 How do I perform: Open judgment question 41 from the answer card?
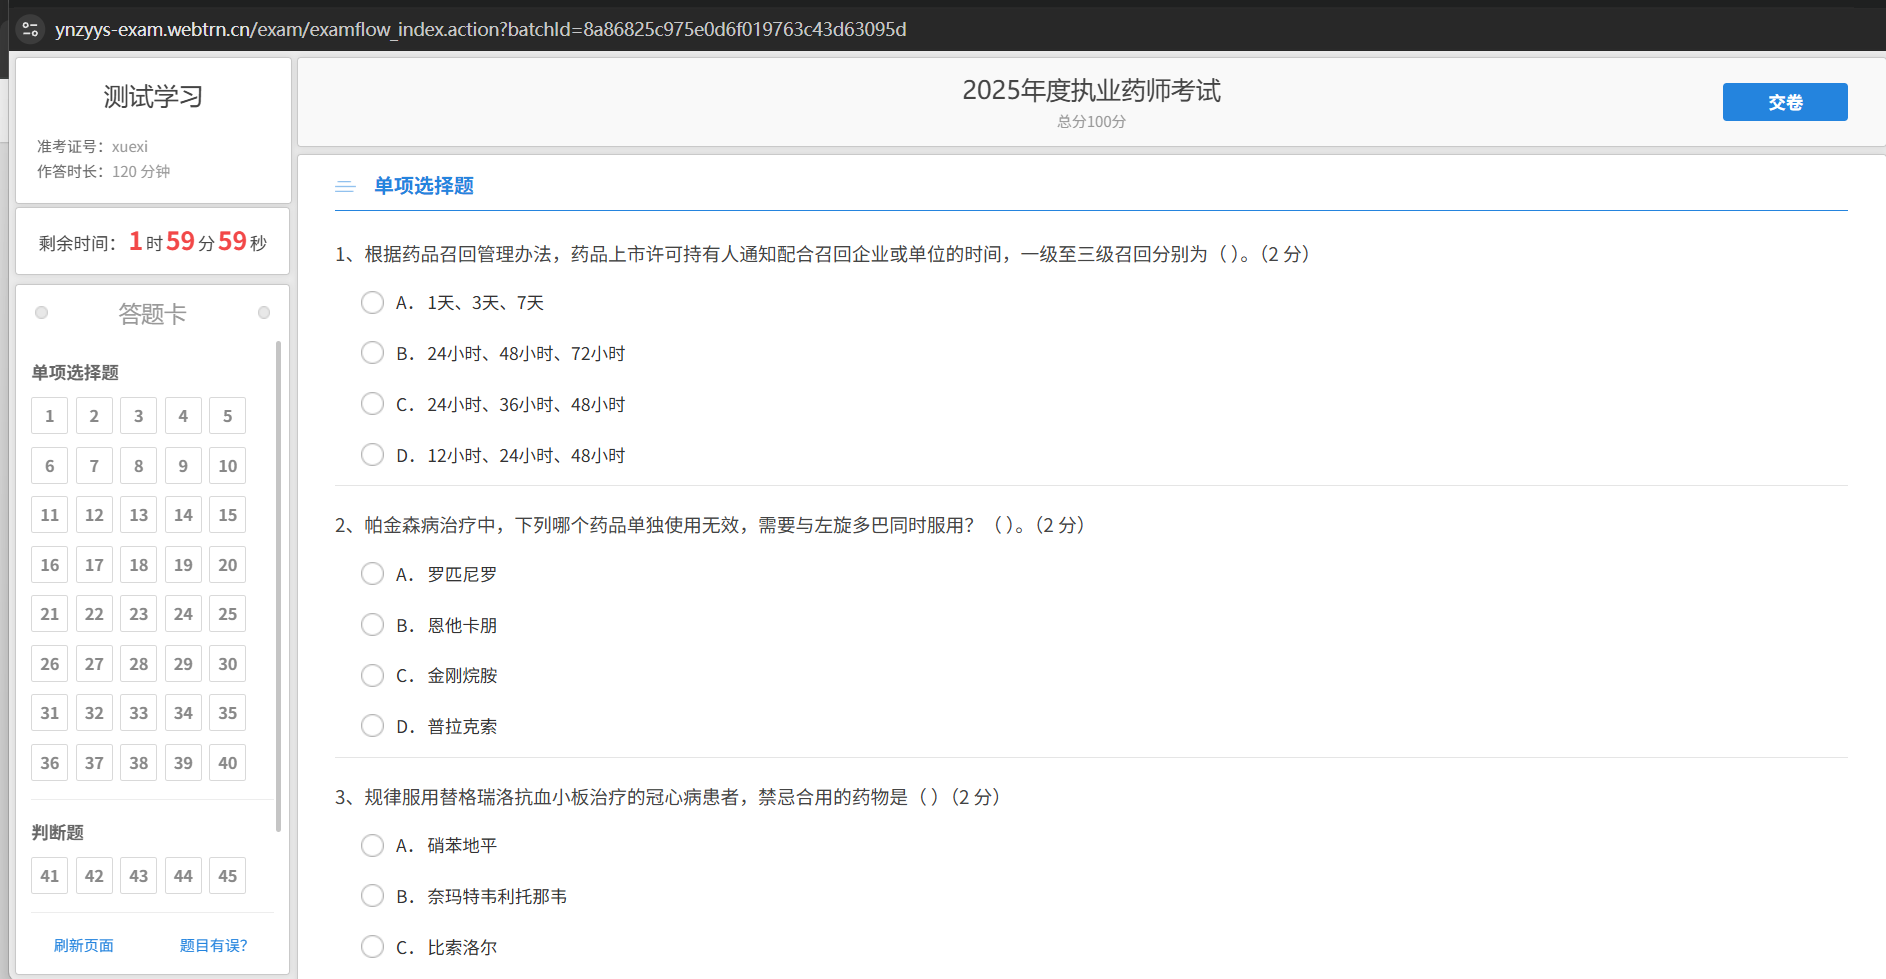(x=49, y=875)
